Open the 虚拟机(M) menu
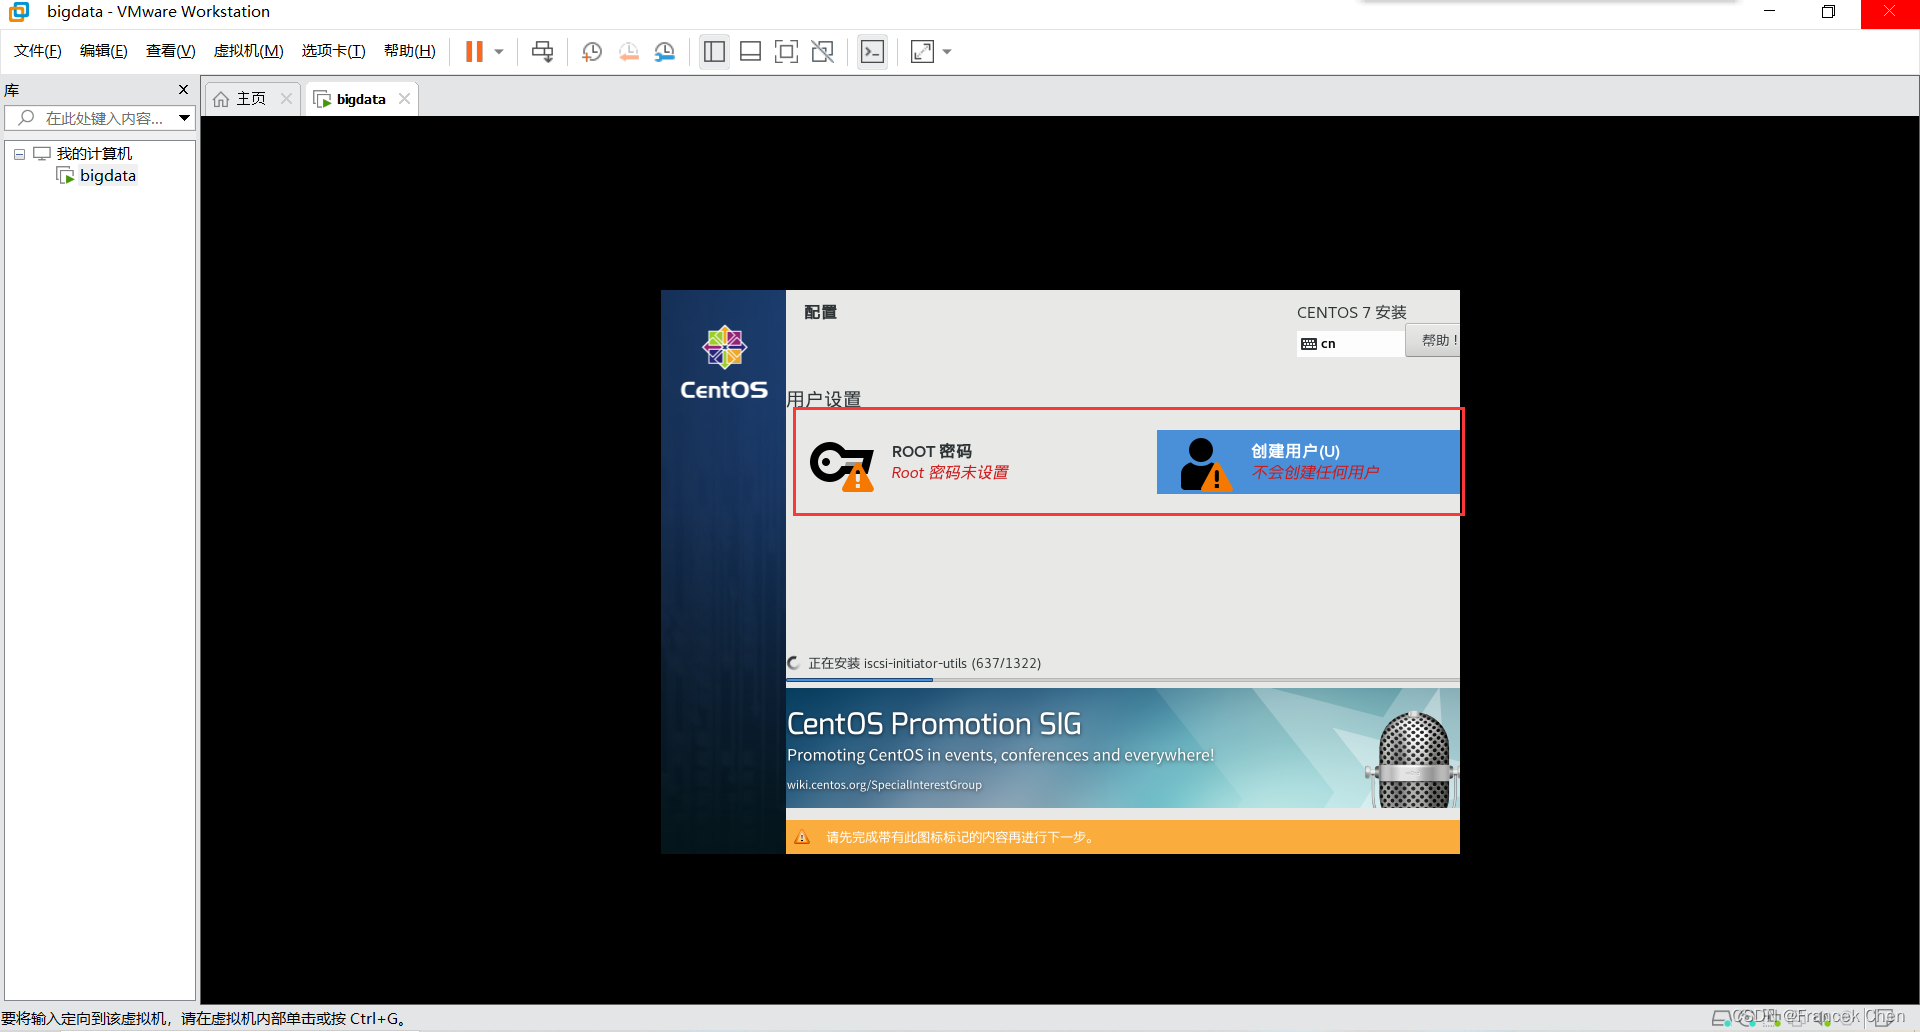Screen dimensions: 1920x1032 [248, 50]
